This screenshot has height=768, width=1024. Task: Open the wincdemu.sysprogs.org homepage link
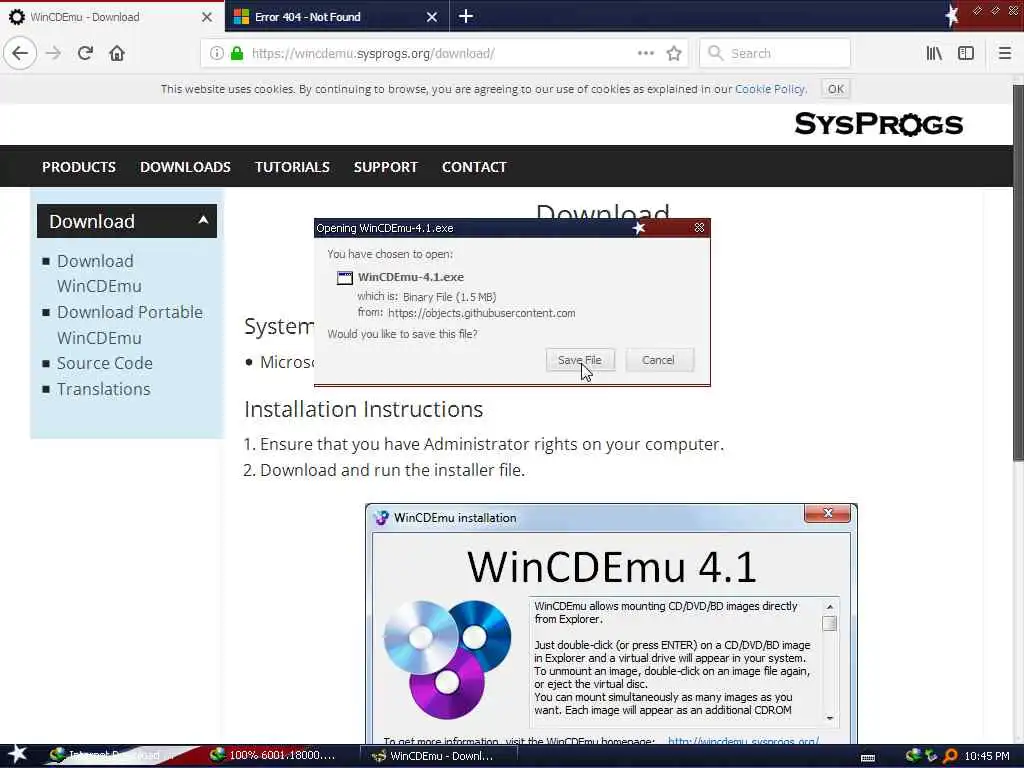tap(743, 741)
